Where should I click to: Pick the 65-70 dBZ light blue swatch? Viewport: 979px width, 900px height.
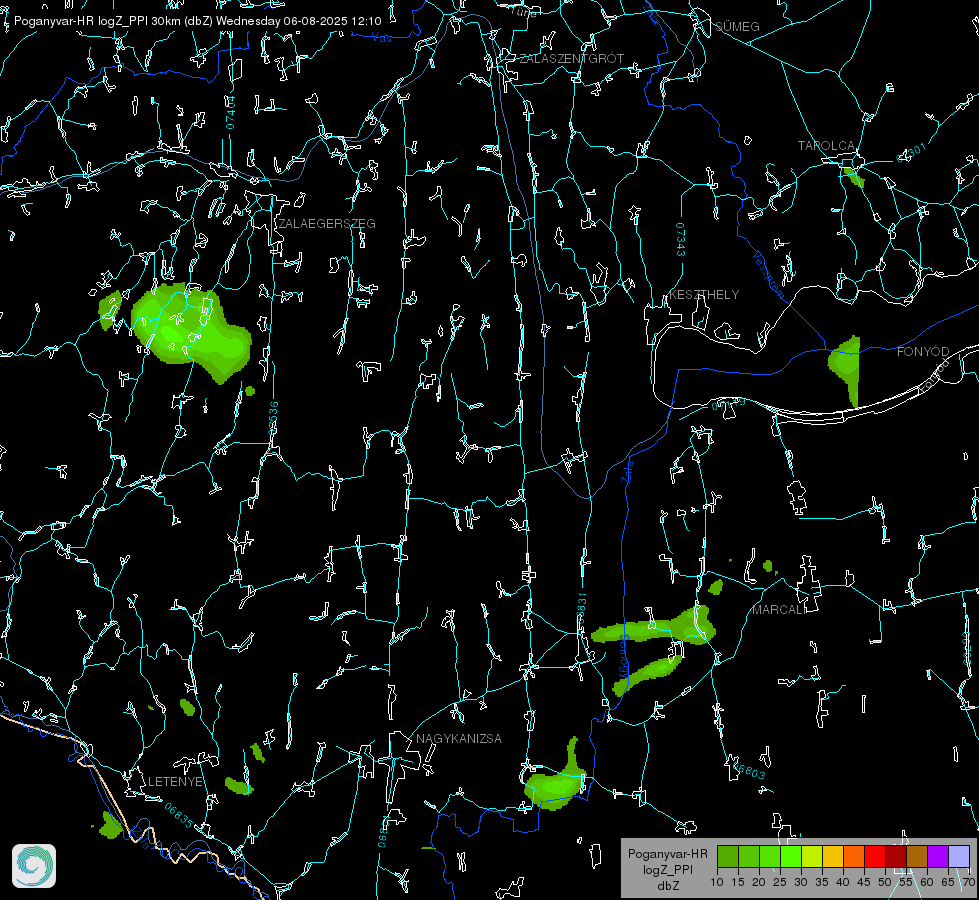tap(959, 856)
